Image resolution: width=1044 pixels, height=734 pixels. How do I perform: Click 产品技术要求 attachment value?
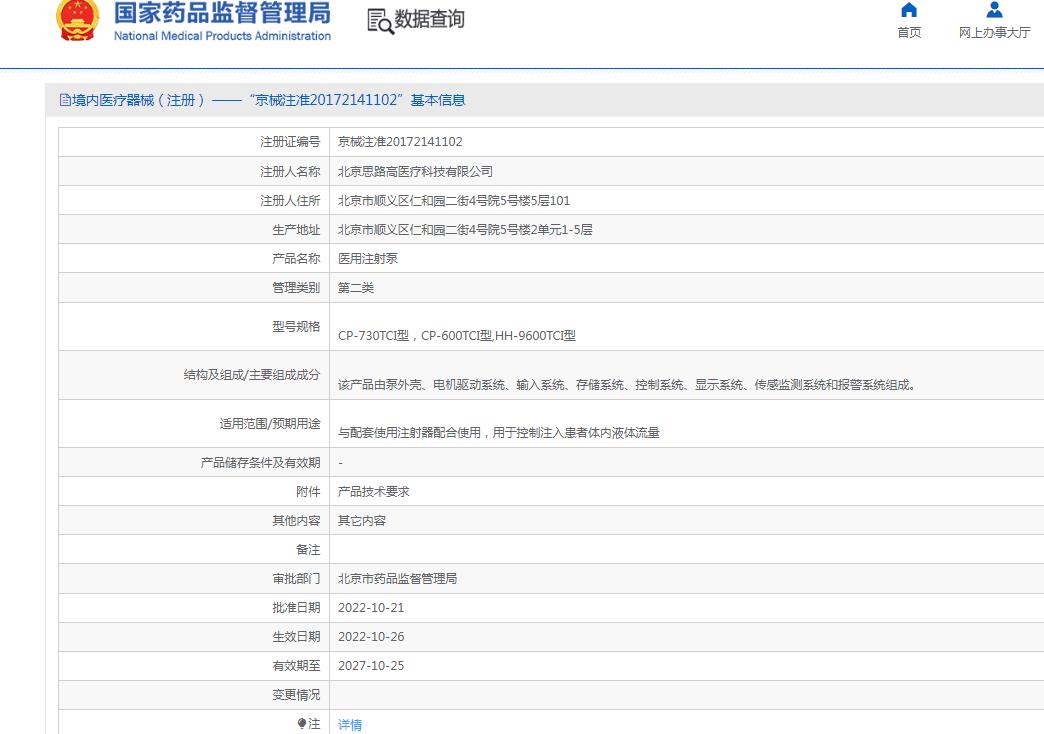[x=374, y=492]
